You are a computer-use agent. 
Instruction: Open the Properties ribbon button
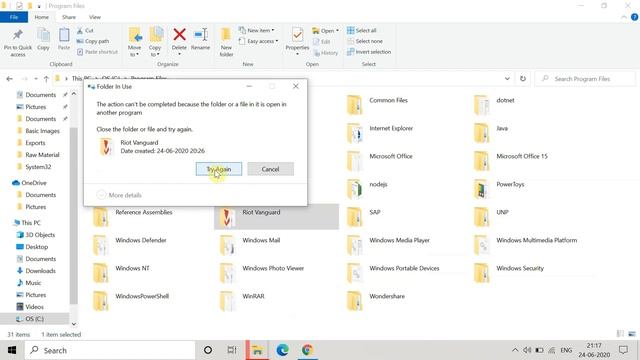[x=297, y=42]
